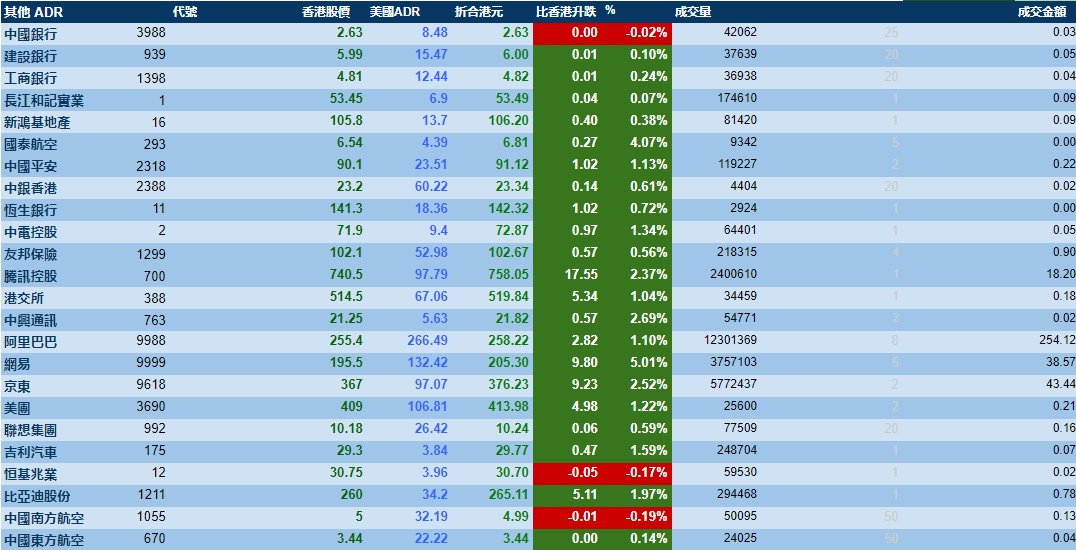The image size is (1076, 550).
Task: Click stock code 9988
Action: click(x=151, y=341)
